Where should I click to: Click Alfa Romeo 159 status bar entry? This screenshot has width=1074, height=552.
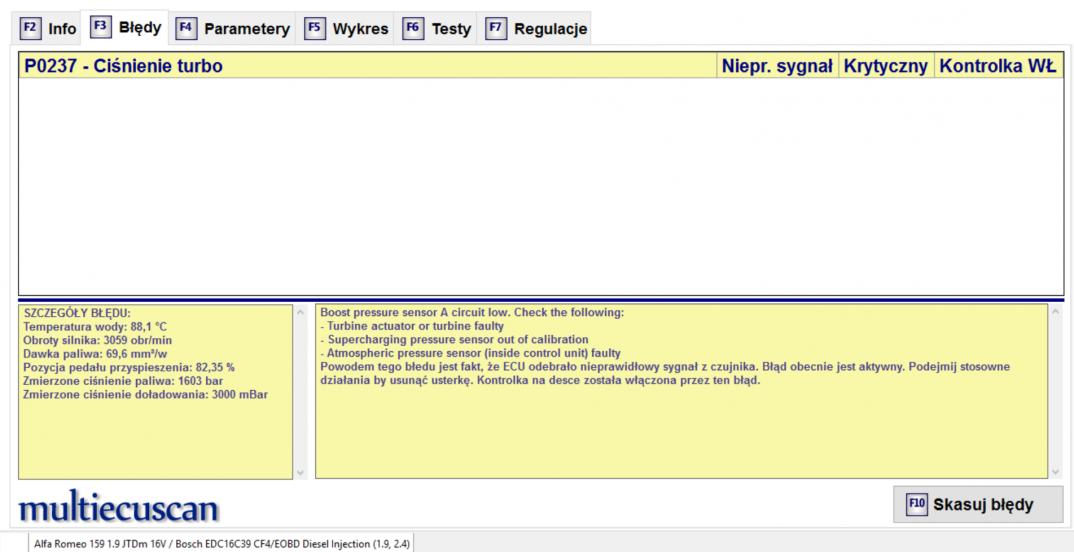pos(222,544)
